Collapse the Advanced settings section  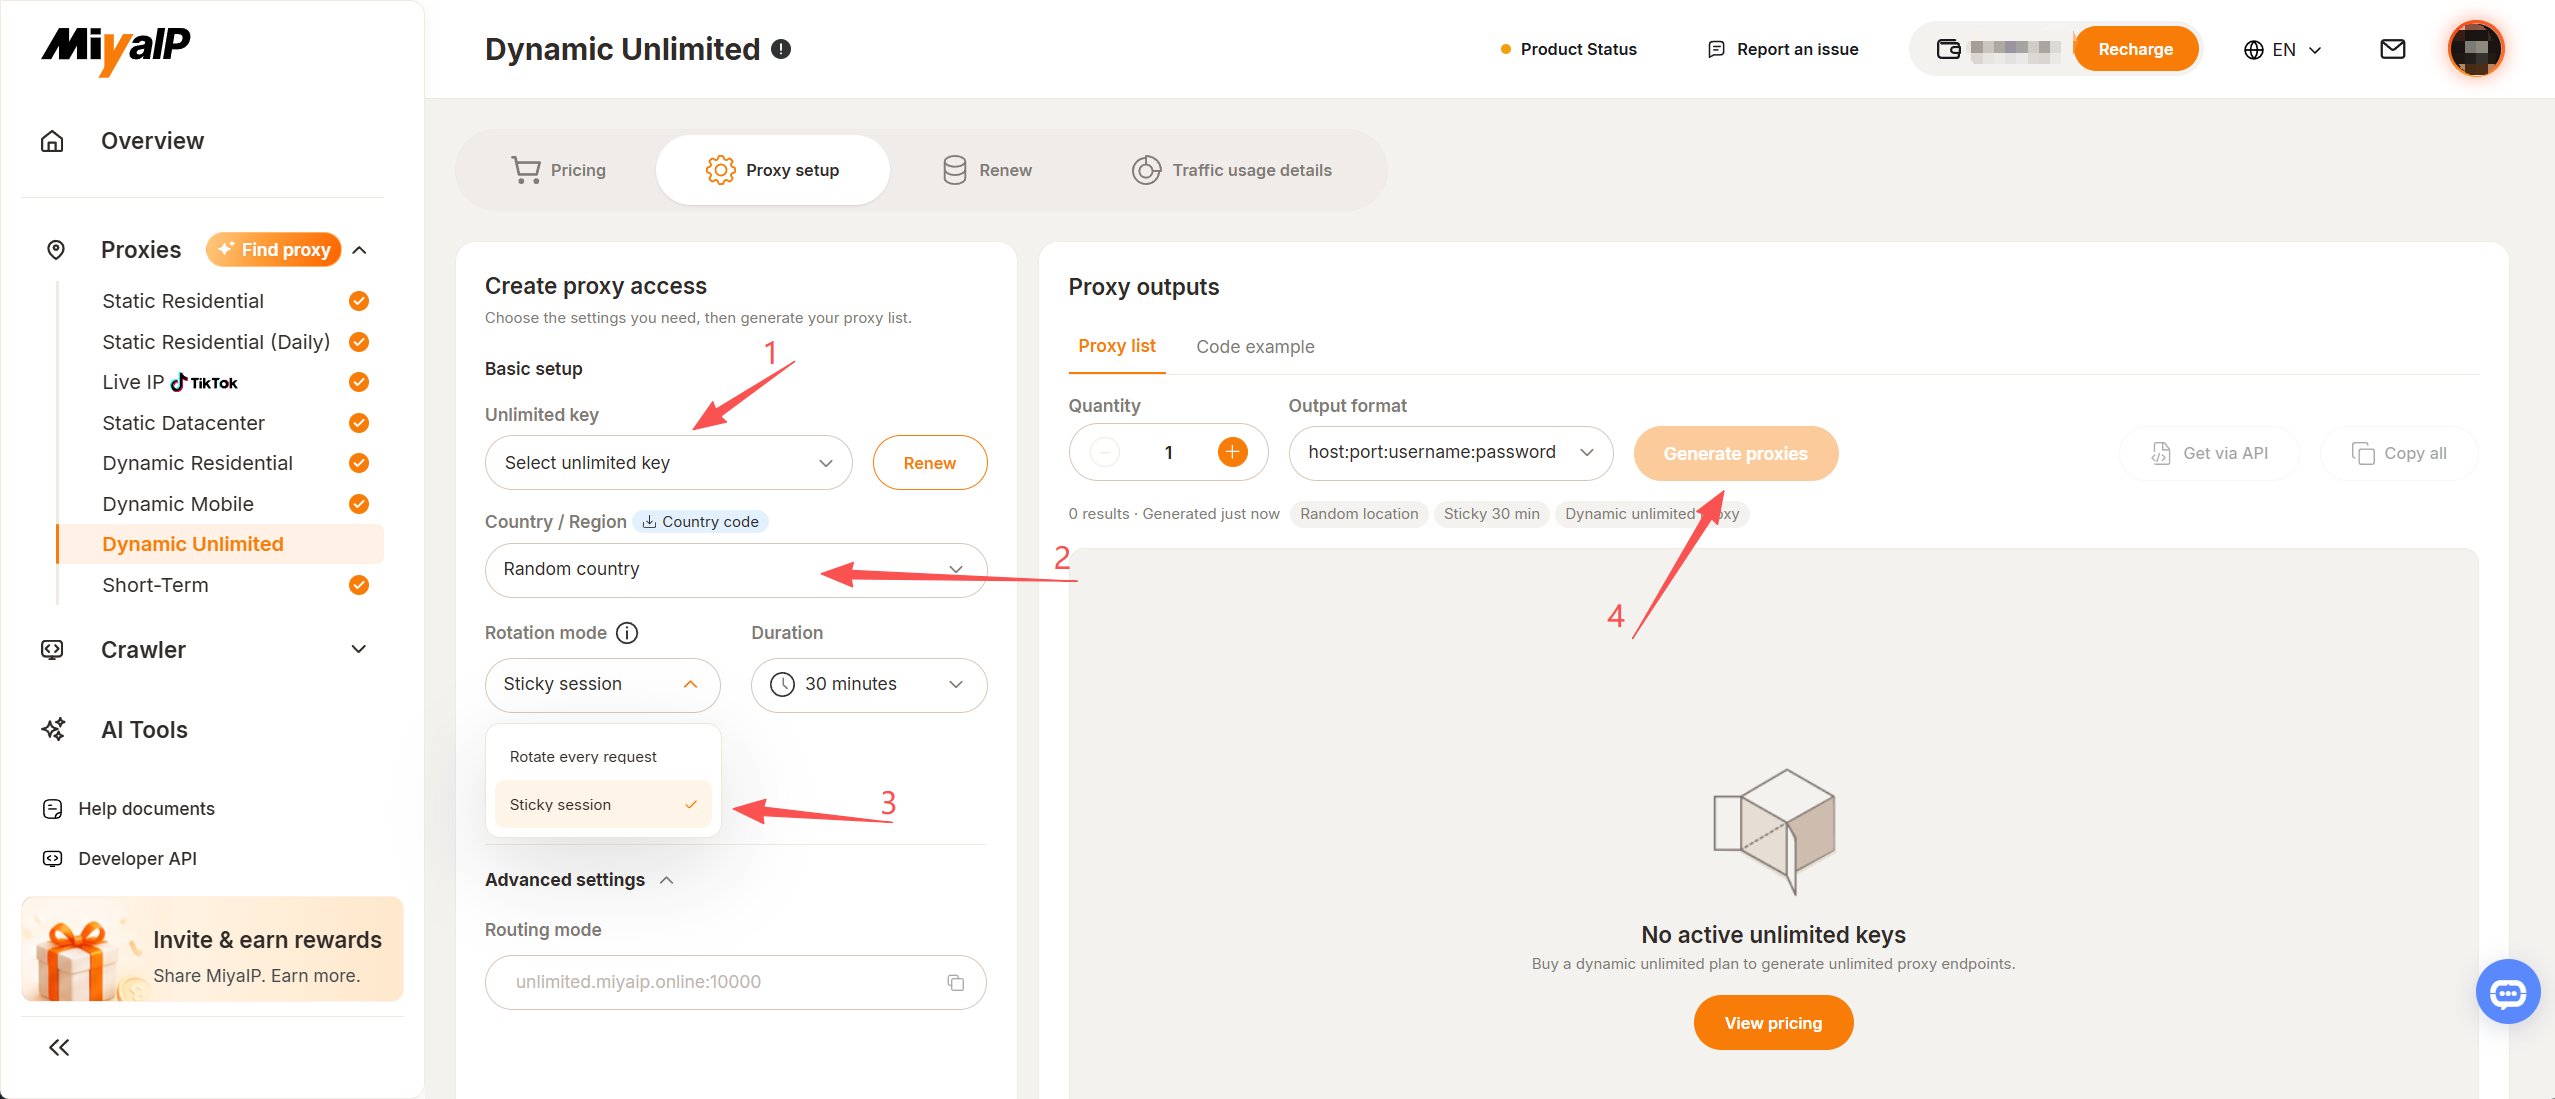pyautogui.click(x=580, y=880)
